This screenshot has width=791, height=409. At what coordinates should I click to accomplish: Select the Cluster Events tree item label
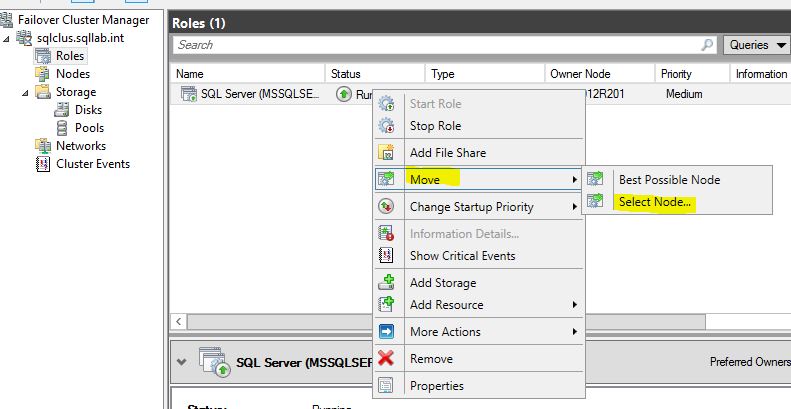click(x=93, y=164)
